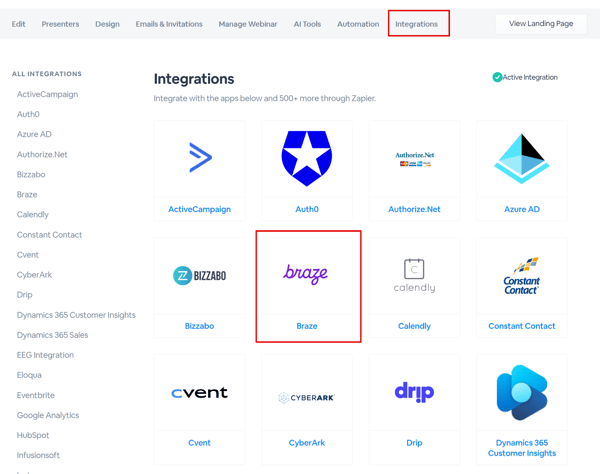Select Eloqua in the left sidebar

coord(29,375)
